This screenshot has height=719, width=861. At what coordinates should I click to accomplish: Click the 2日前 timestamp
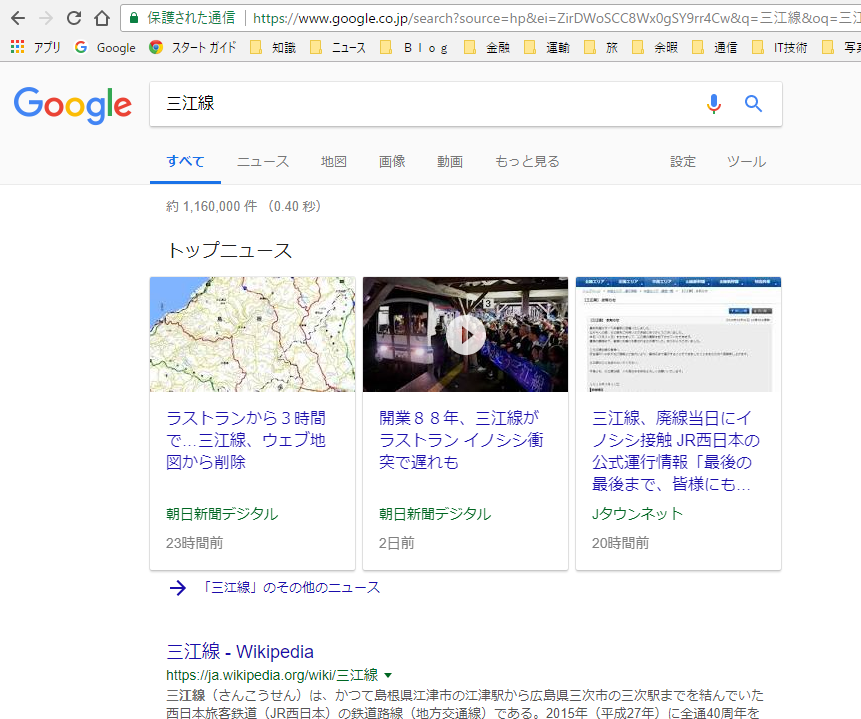[x=396, y=543]
